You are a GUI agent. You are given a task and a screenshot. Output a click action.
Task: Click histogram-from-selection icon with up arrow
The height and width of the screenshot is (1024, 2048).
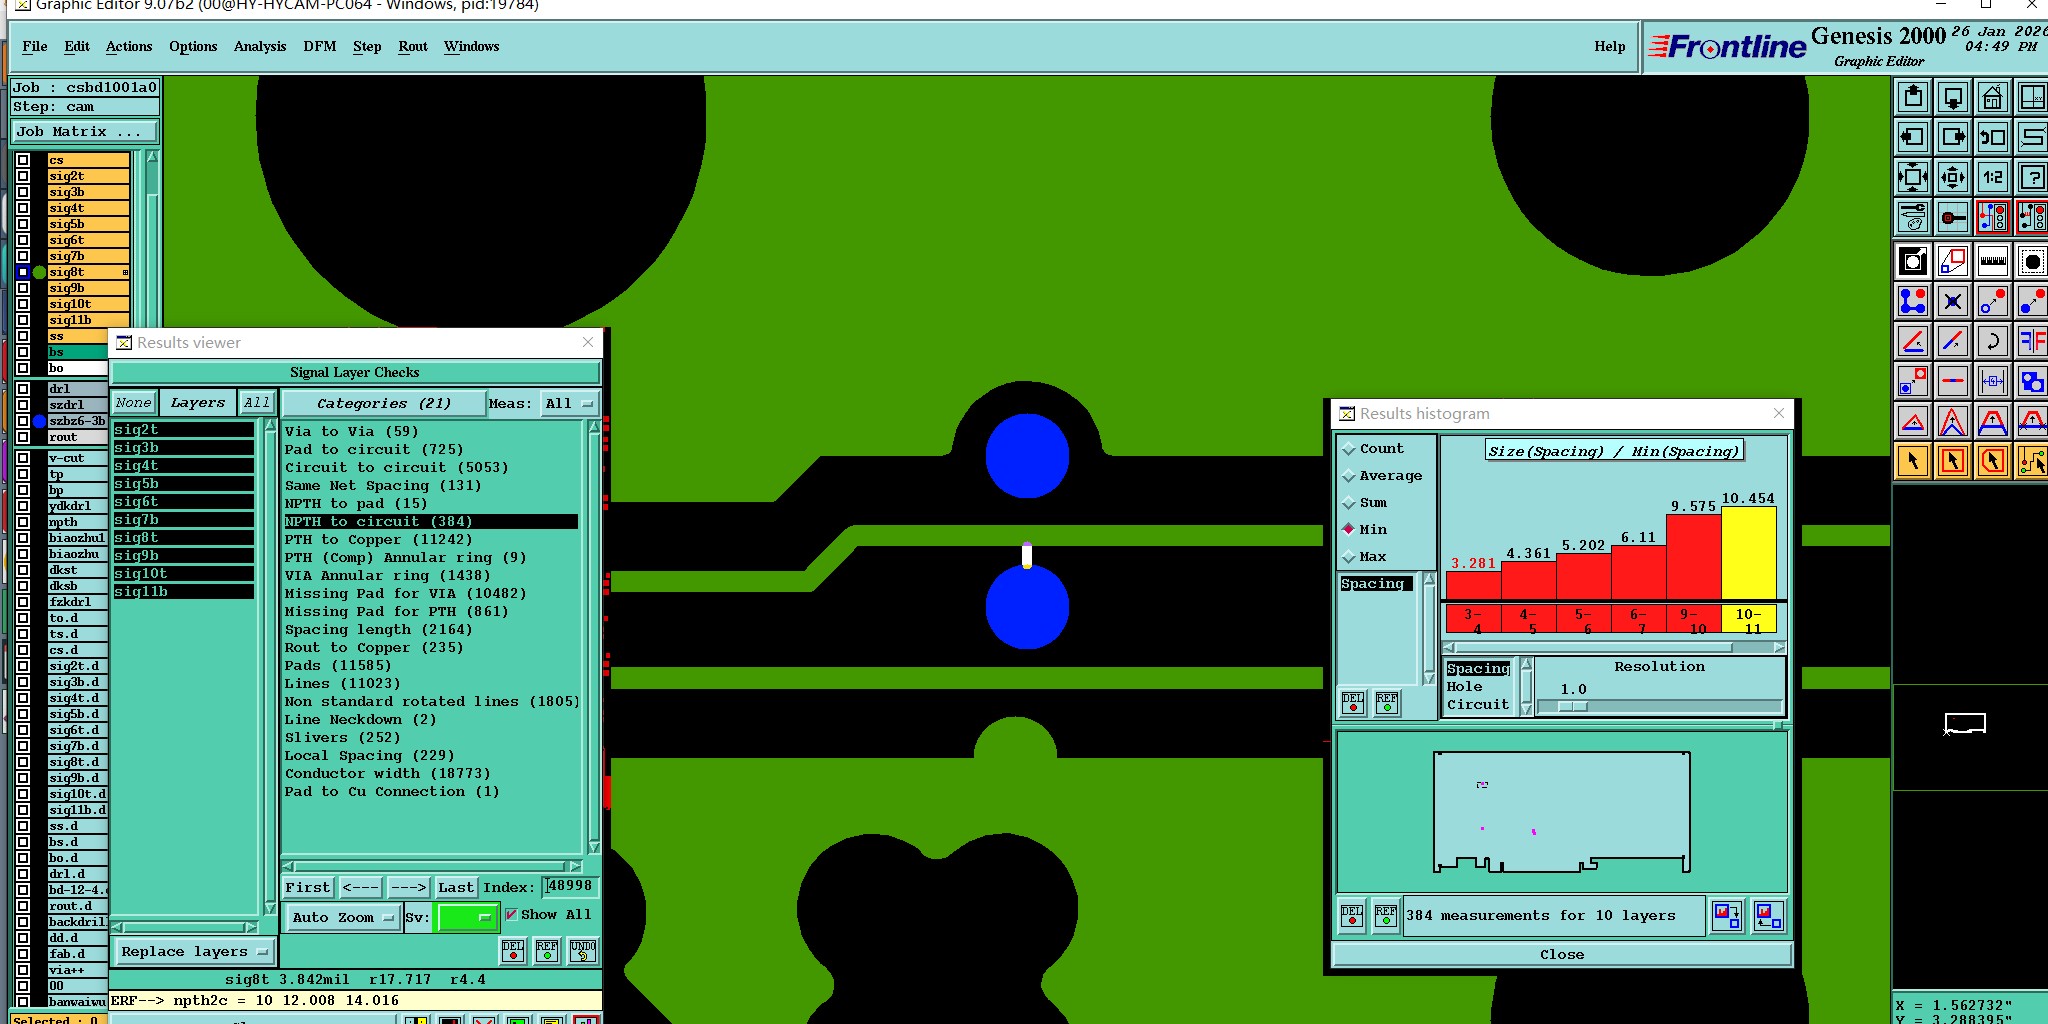click(1768, 916)
